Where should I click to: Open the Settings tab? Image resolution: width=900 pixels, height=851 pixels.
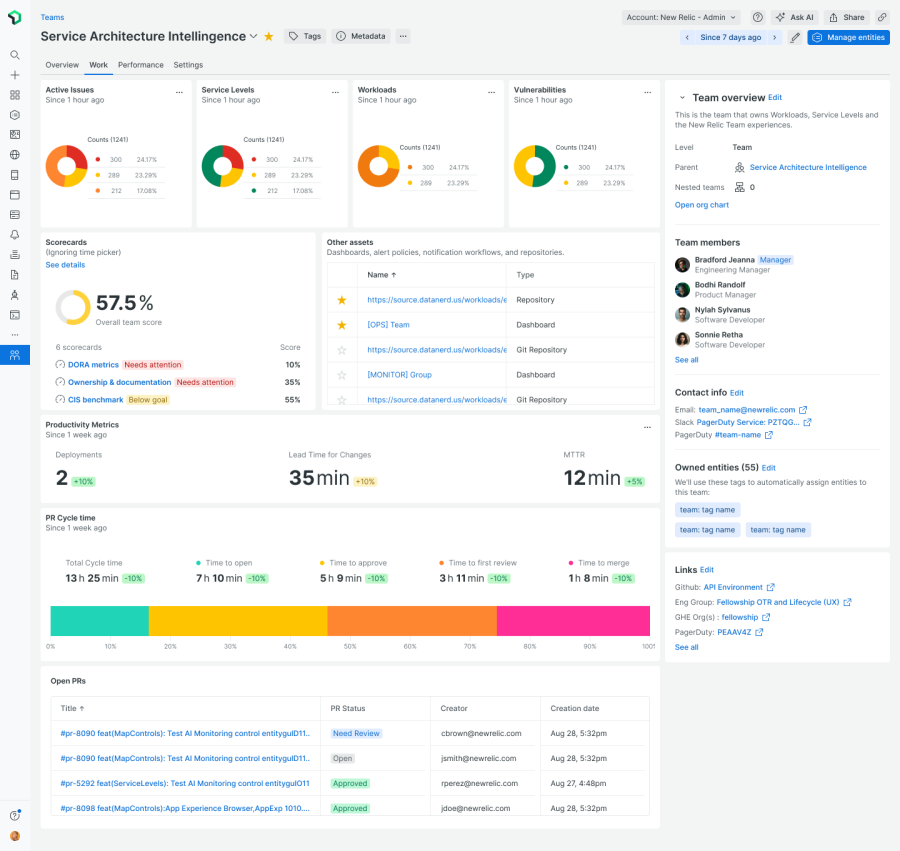[x=188, y=65]
